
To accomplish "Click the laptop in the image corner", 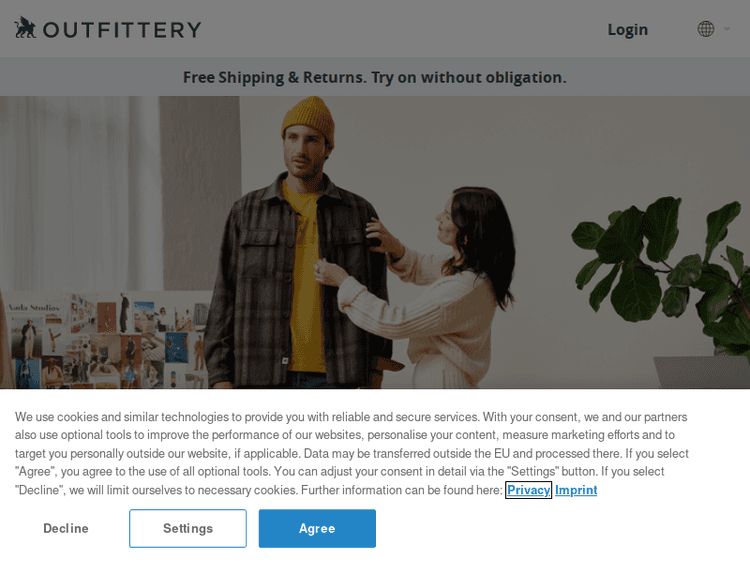I will [x=701, y=372].
